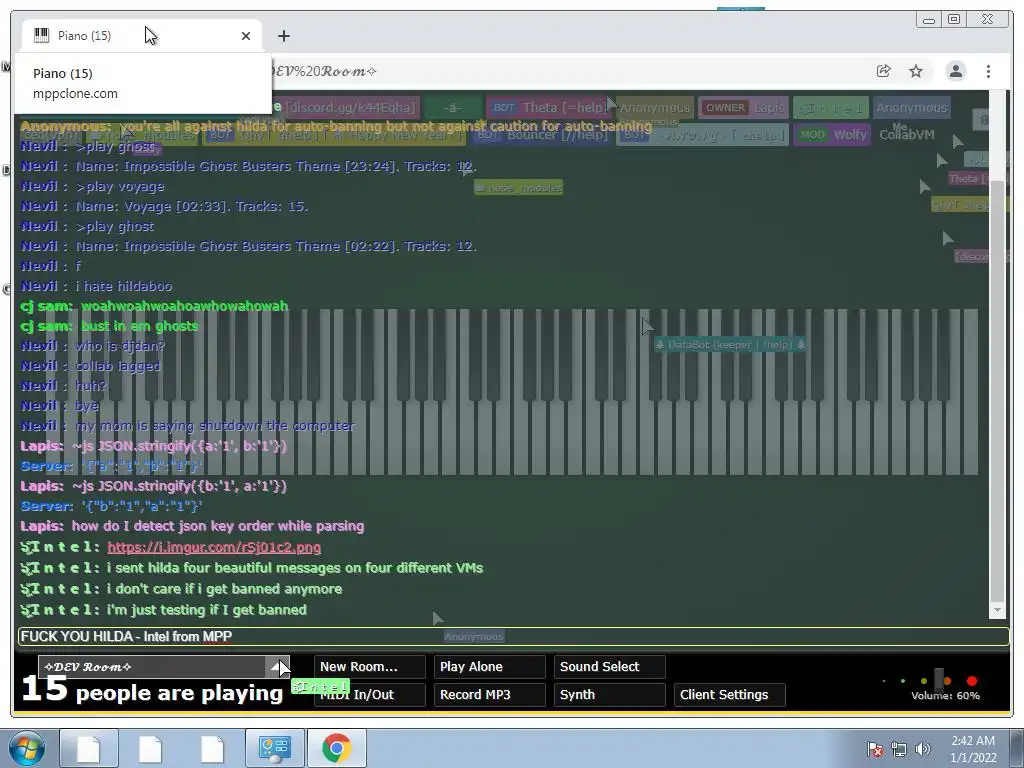Click the CollabVM name tag
This screenshot has height=768, width=1024.
point(906,135)
